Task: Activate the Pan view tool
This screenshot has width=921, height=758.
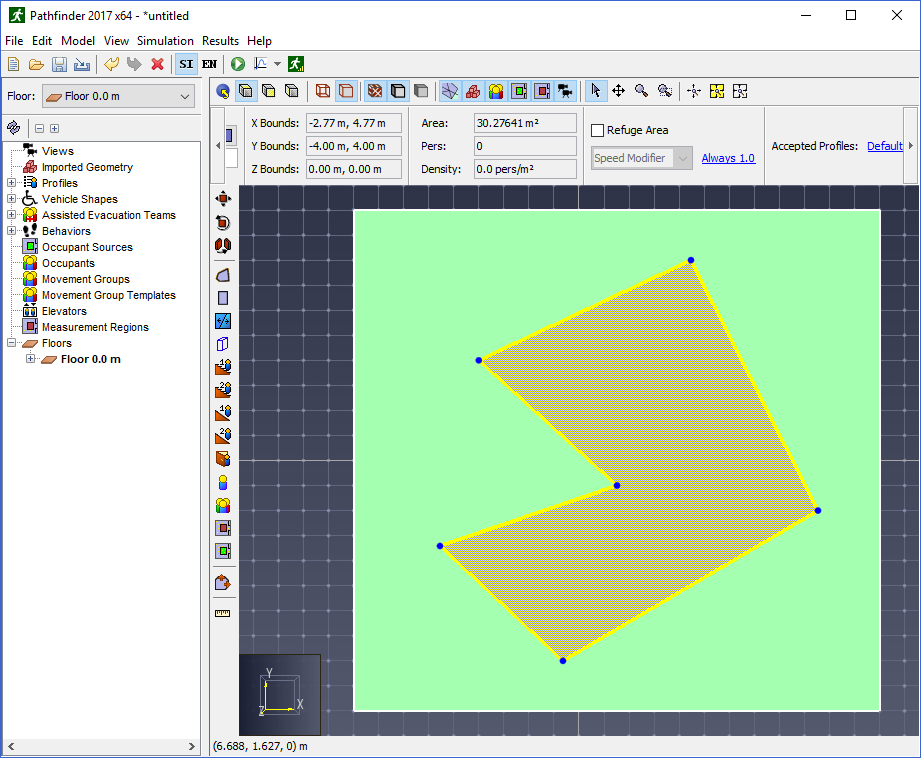Action: point(618,91)
